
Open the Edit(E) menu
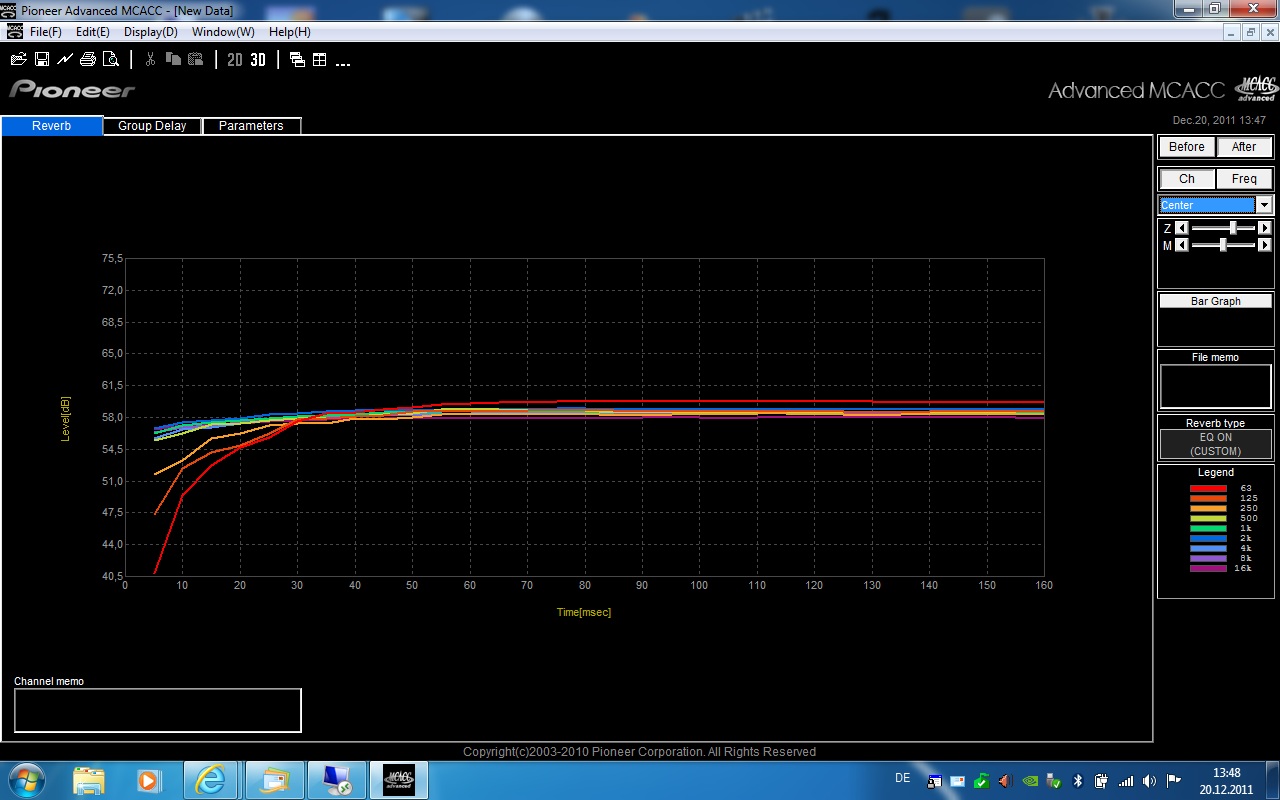tap(93, 32)
